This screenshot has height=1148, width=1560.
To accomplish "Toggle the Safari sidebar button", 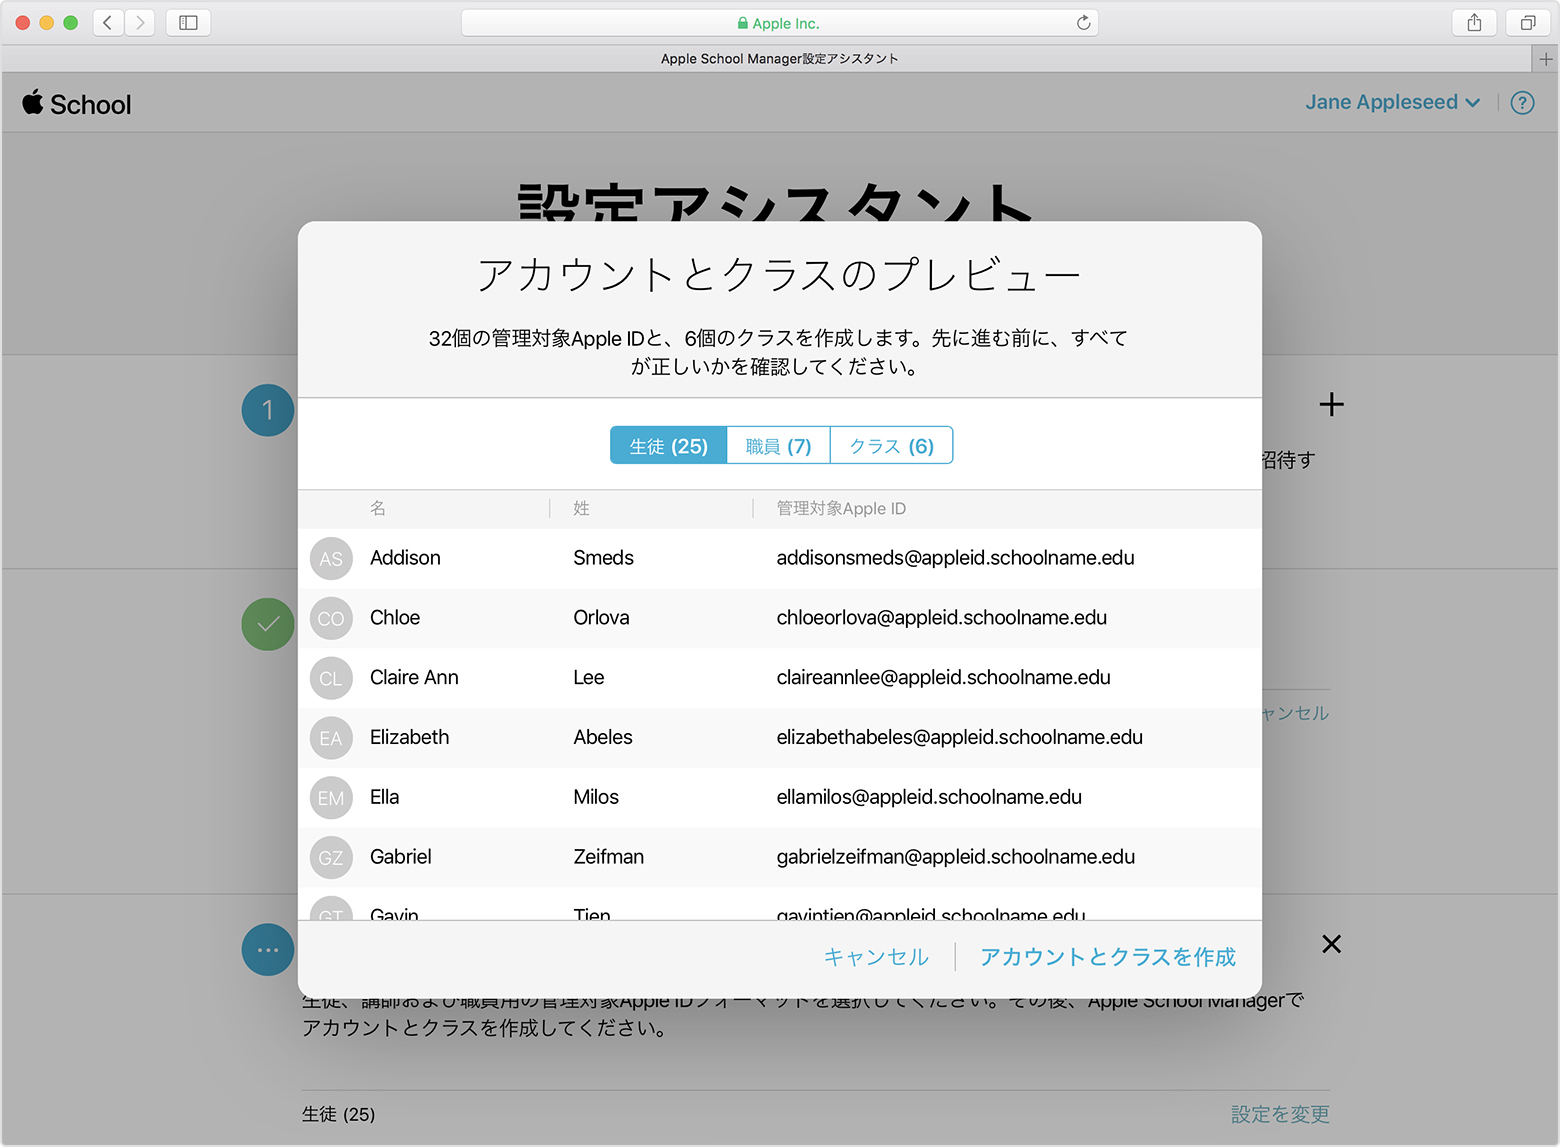I will click(x=188, y=22).
